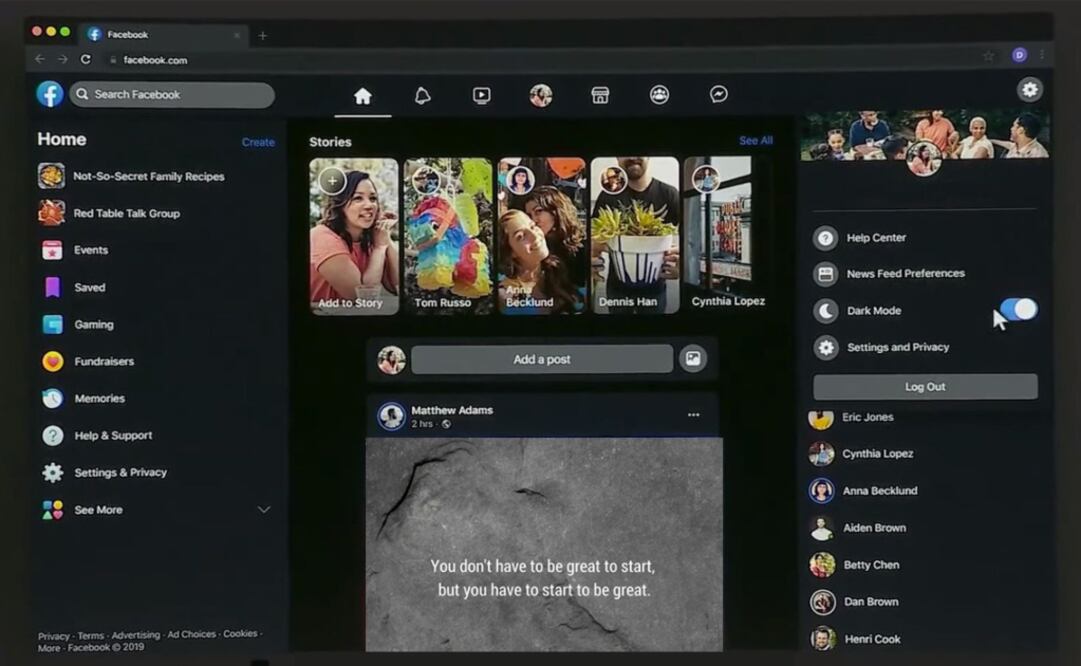1081x666 pixels.
Task: Open the Marketplace storefront icon
Action: click(x=599, y=95)
